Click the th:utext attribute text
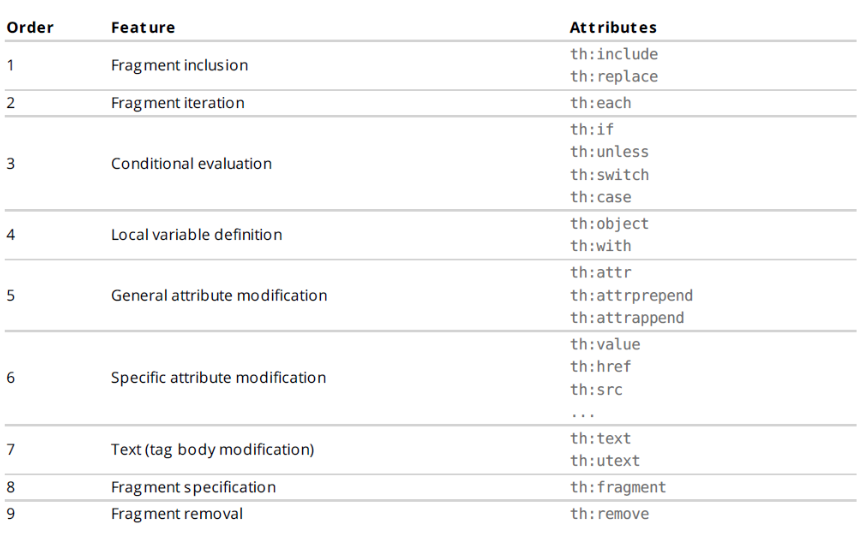The image size is (861, 534). click(x=605, y=461)
